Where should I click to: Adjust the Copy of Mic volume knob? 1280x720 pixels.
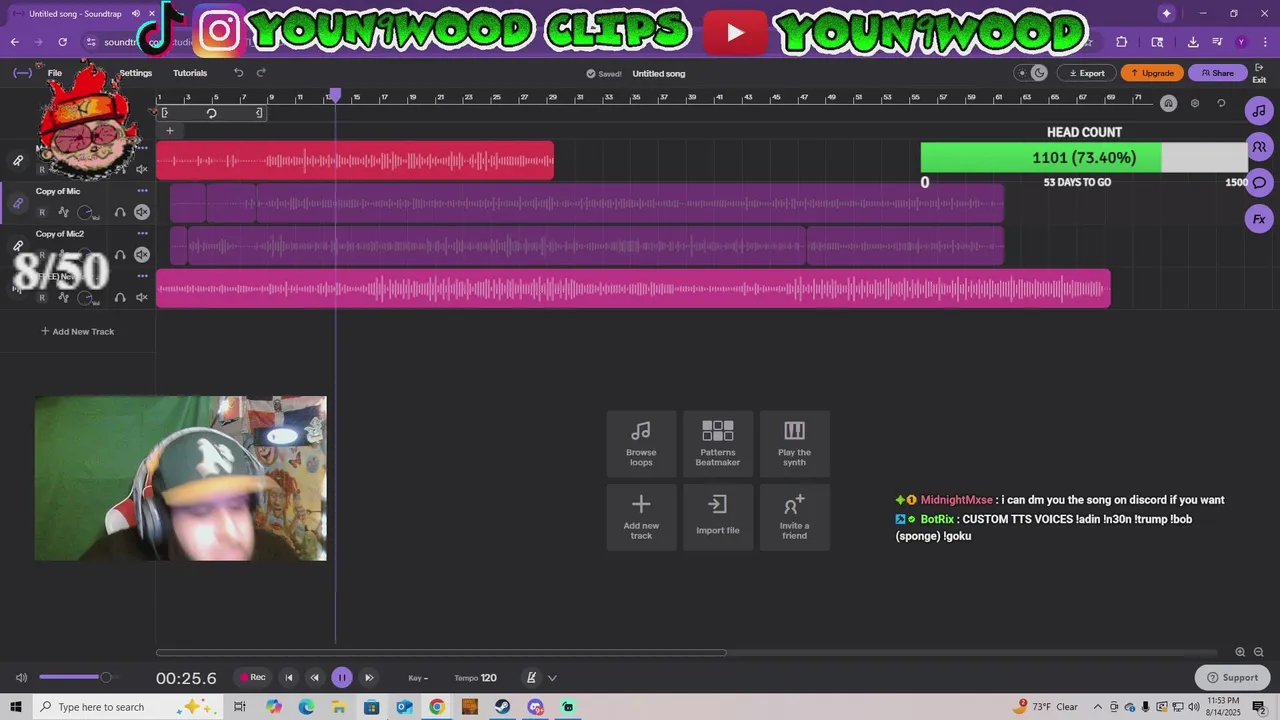[x=87, y=212]
